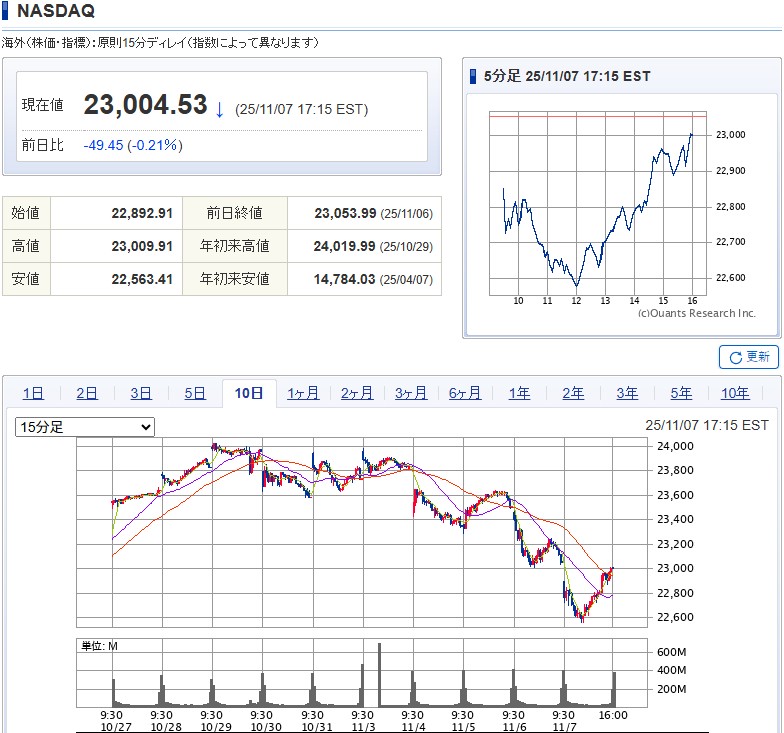Click the volume bar chart area
This screenshot has height=733, width=784.
click(x=363, y=675)
